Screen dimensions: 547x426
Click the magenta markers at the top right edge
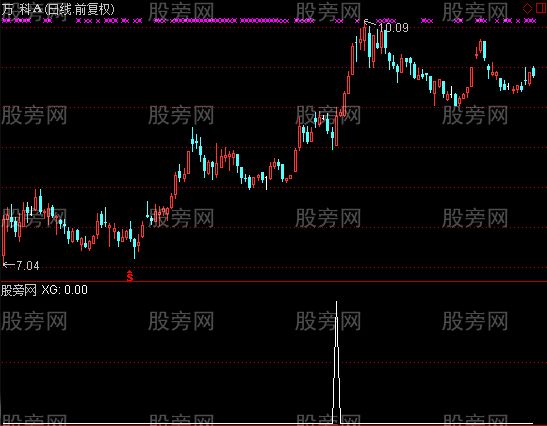click(524, 21)
